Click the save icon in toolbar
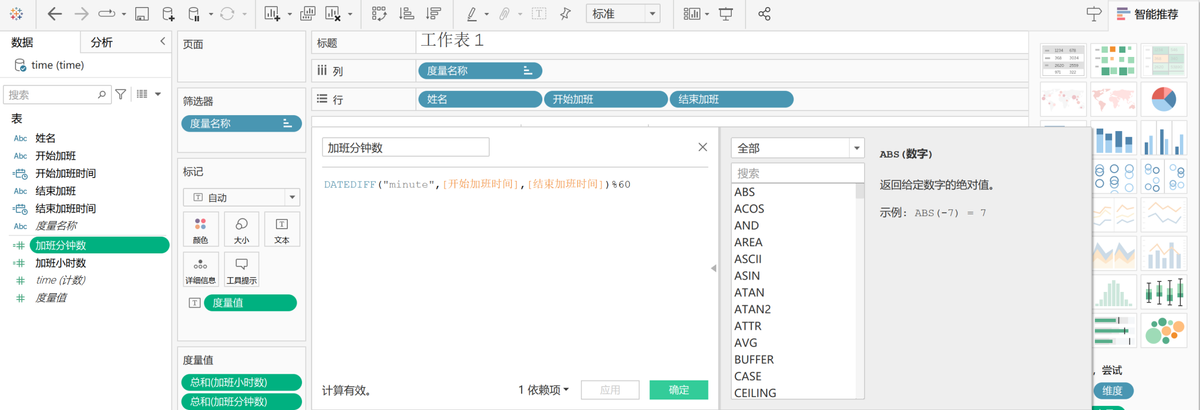This screenshot has height=410, width=1200. (x=141, y=14)
